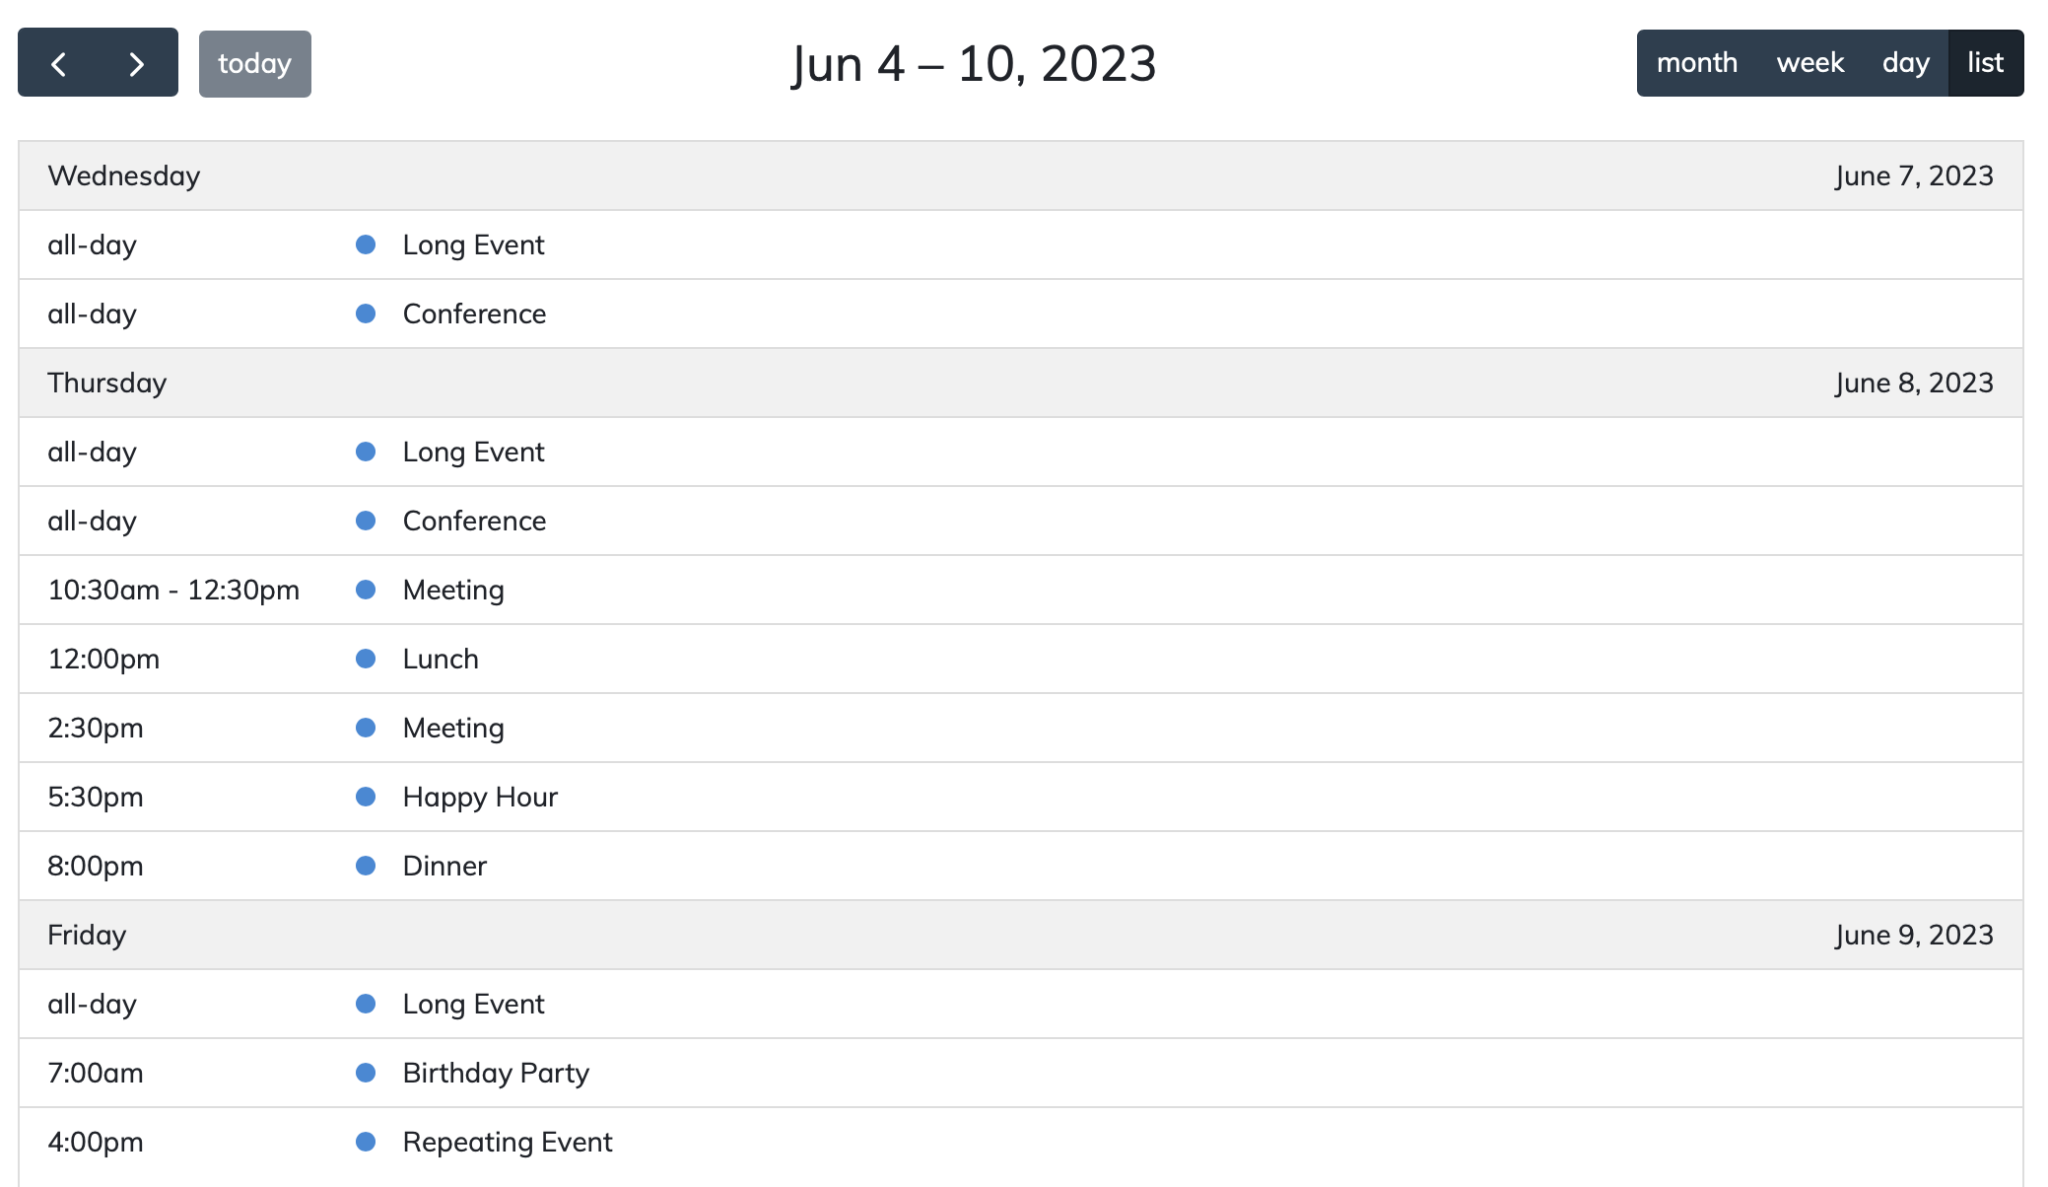Click the next week chevron arrow

click(x=136, y=63)
